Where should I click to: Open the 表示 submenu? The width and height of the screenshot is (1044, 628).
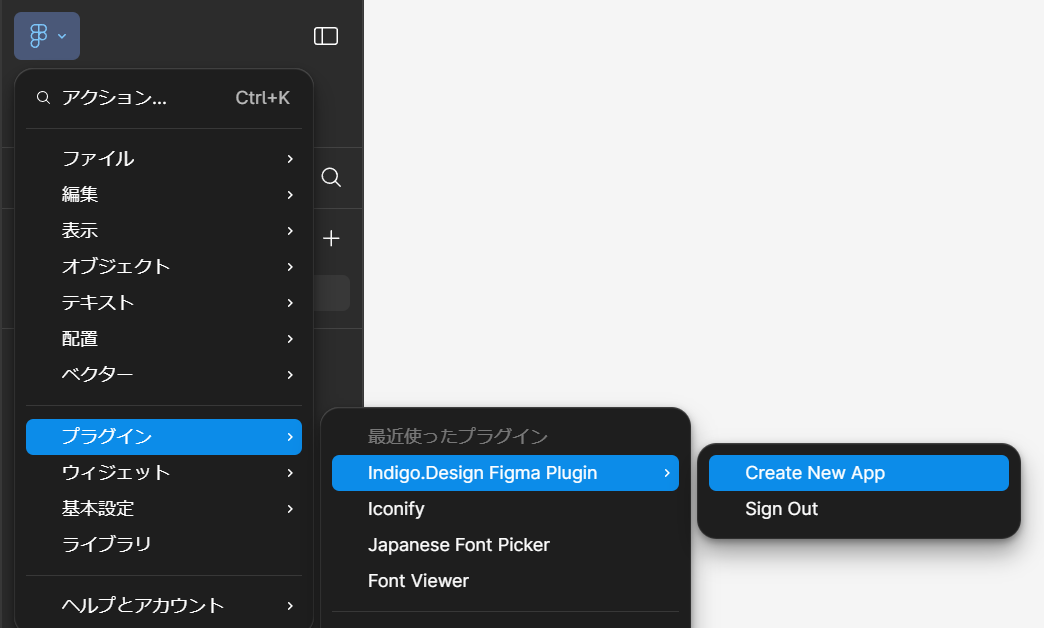(164, 230)
